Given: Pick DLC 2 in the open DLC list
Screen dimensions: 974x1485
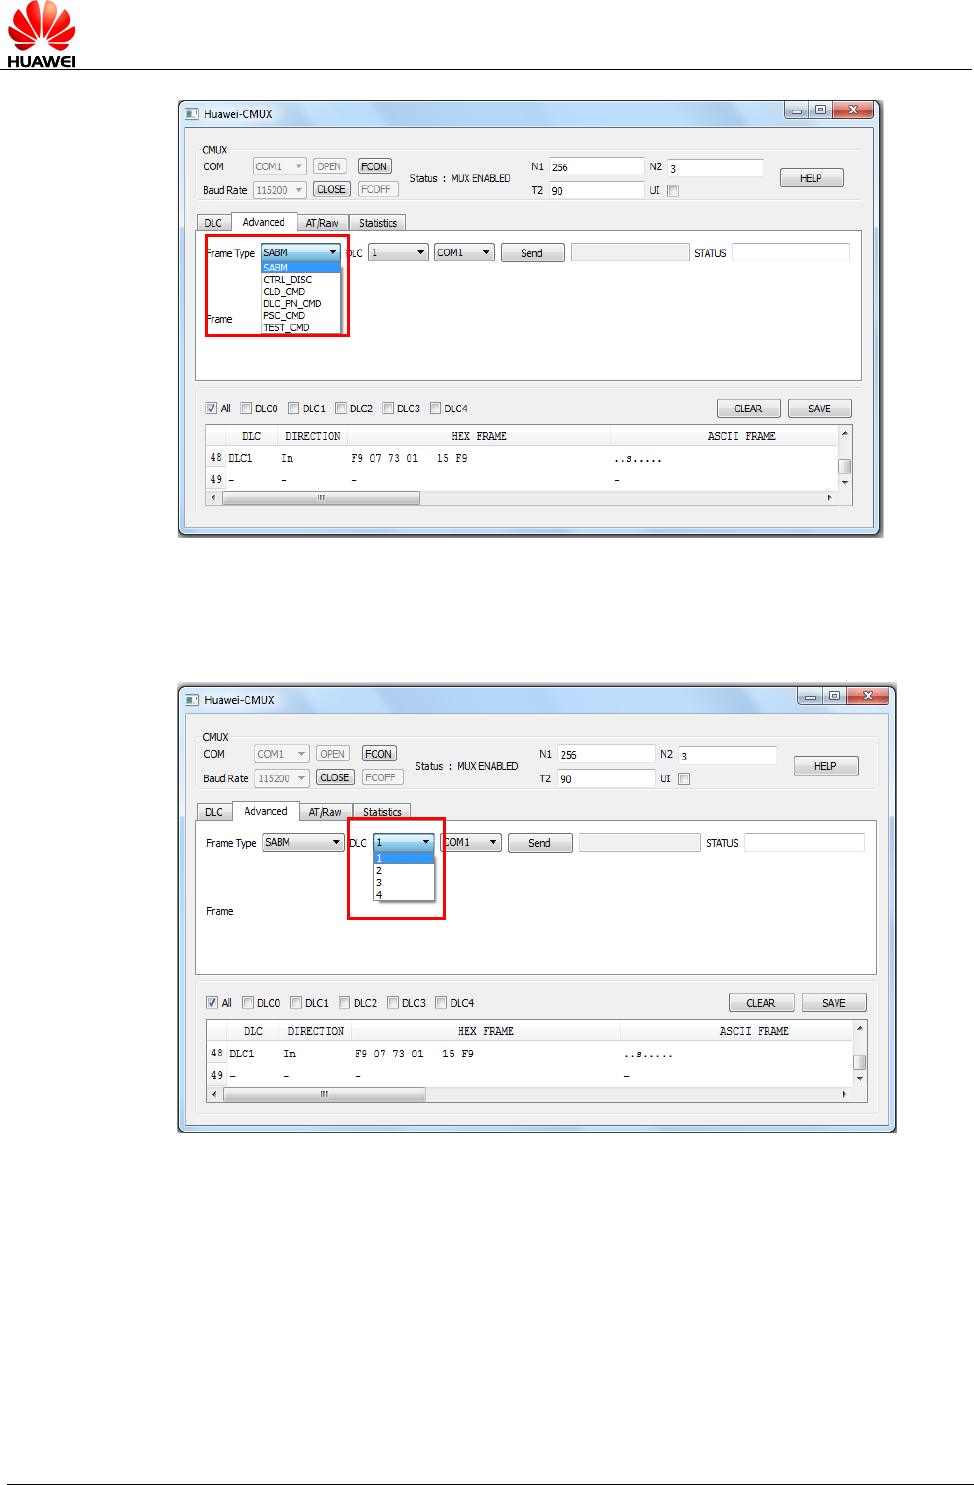Looking at the screenshot, I should (x=404, y=871).
